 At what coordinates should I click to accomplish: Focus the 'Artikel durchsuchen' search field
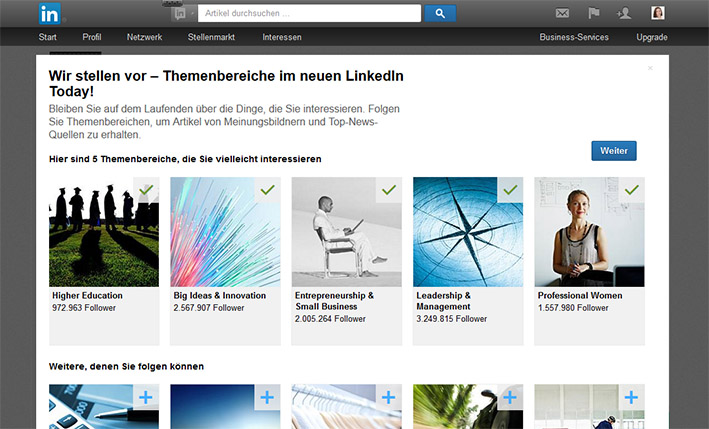[309, 14]
